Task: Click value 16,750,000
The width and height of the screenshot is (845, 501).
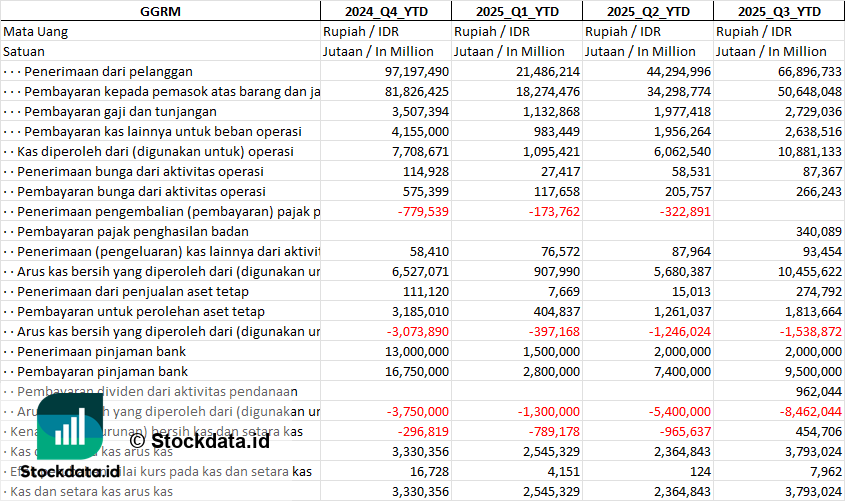Action: pos(417,371)
